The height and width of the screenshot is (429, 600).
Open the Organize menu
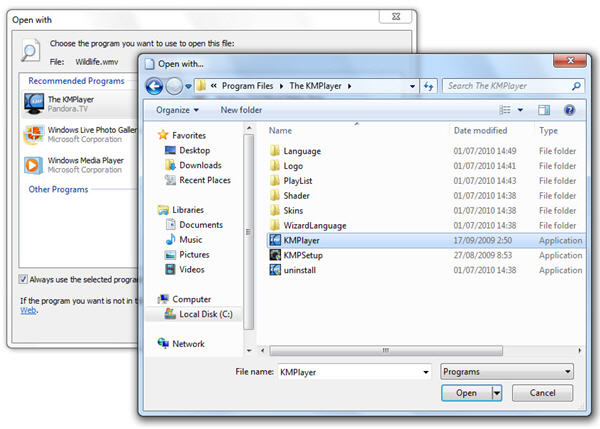click(176, 109)
